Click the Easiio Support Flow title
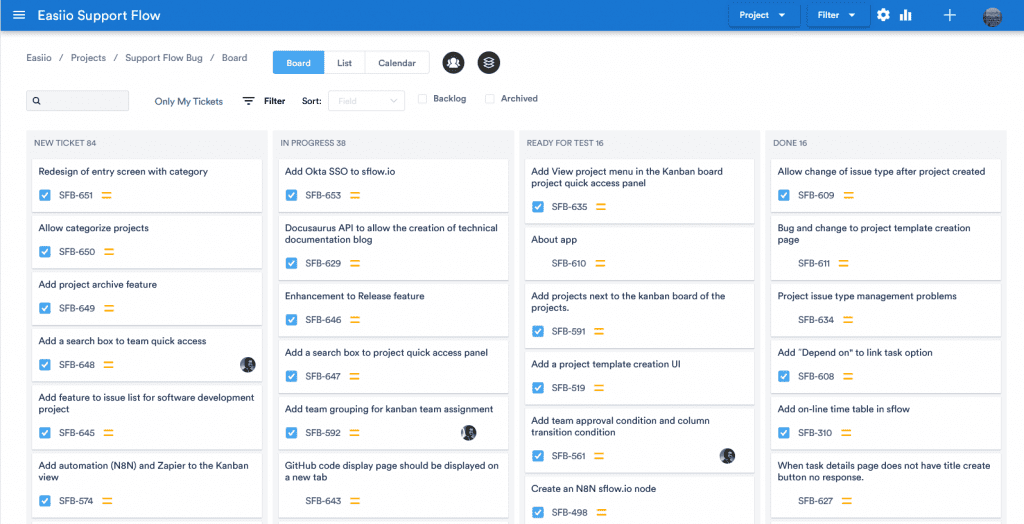Image resolution: width=1024 pixels, height=524 pixels. tap(99, 15)
